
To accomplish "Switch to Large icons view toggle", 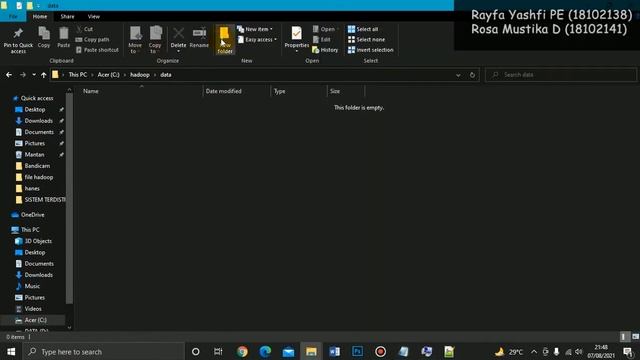I will tap(635, 337).
